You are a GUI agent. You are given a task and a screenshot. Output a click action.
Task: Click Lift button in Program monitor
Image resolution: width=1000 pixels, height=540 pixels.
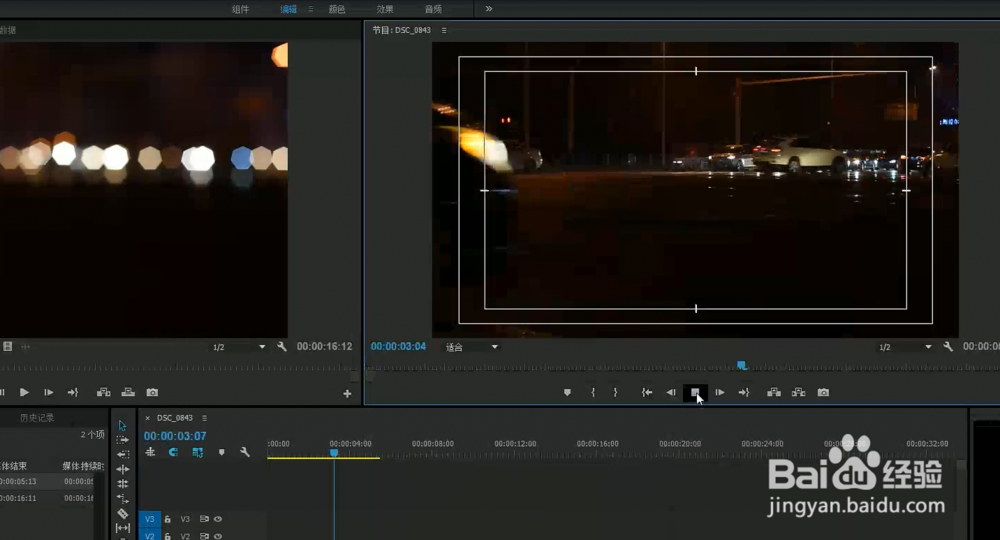click(774, 393)
